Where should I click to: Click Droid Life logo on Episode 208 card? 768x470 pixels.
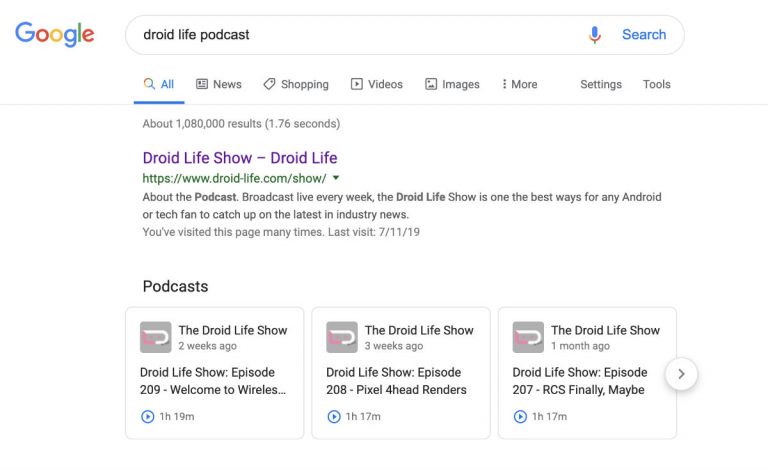pyautogui.click(x=342, y=337)
